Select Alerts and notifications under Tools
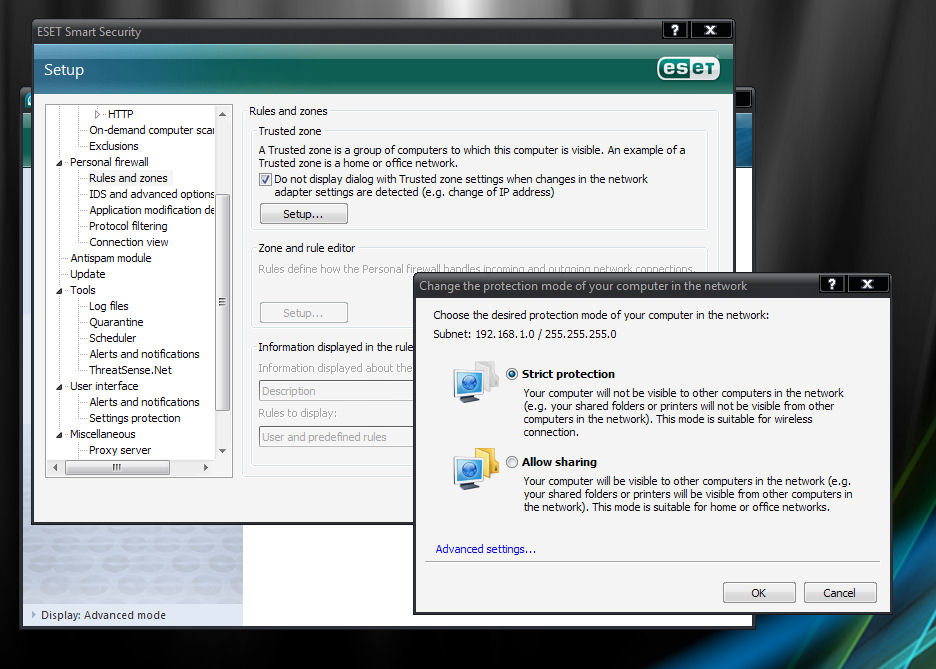936x669 pixels. pos(144,354)
